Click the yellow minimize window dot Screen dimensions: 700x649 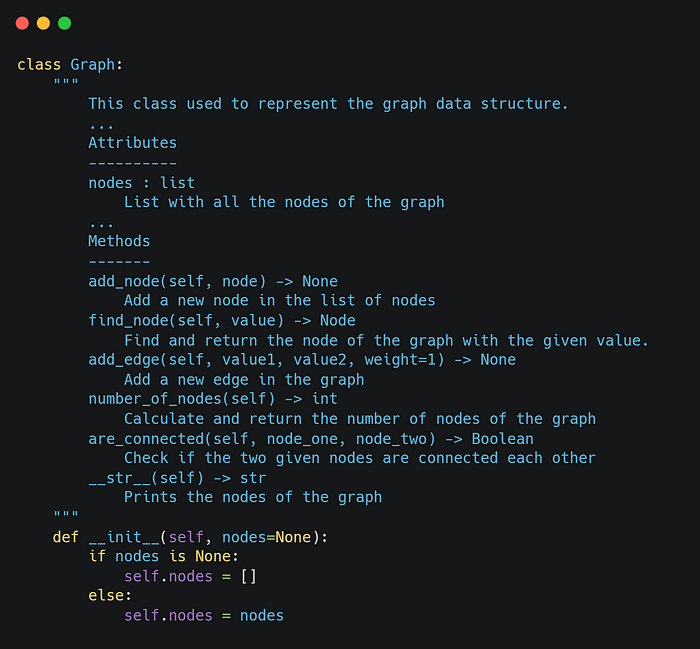point(43,23)
